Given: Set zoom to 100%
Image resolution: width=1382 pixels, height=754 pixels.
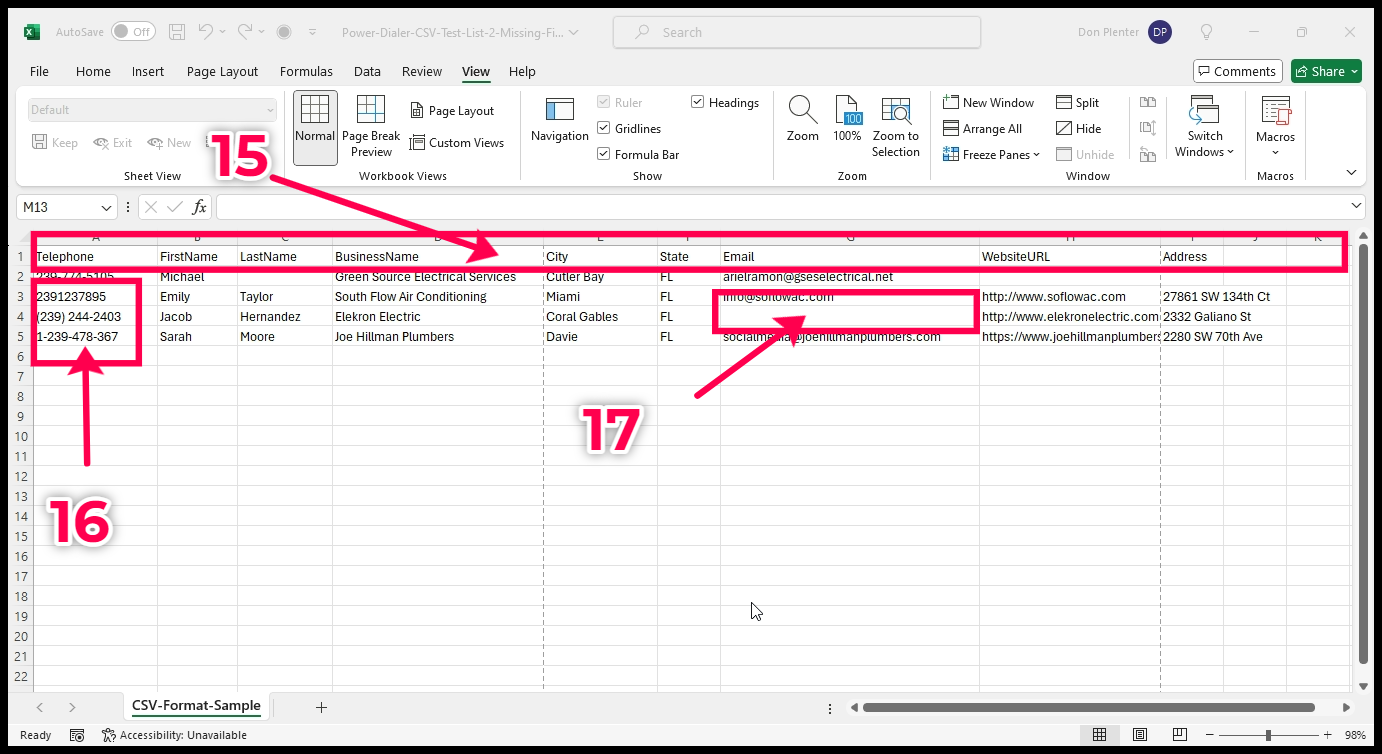Looking at the screenshot, I should (x=847, y=120).
